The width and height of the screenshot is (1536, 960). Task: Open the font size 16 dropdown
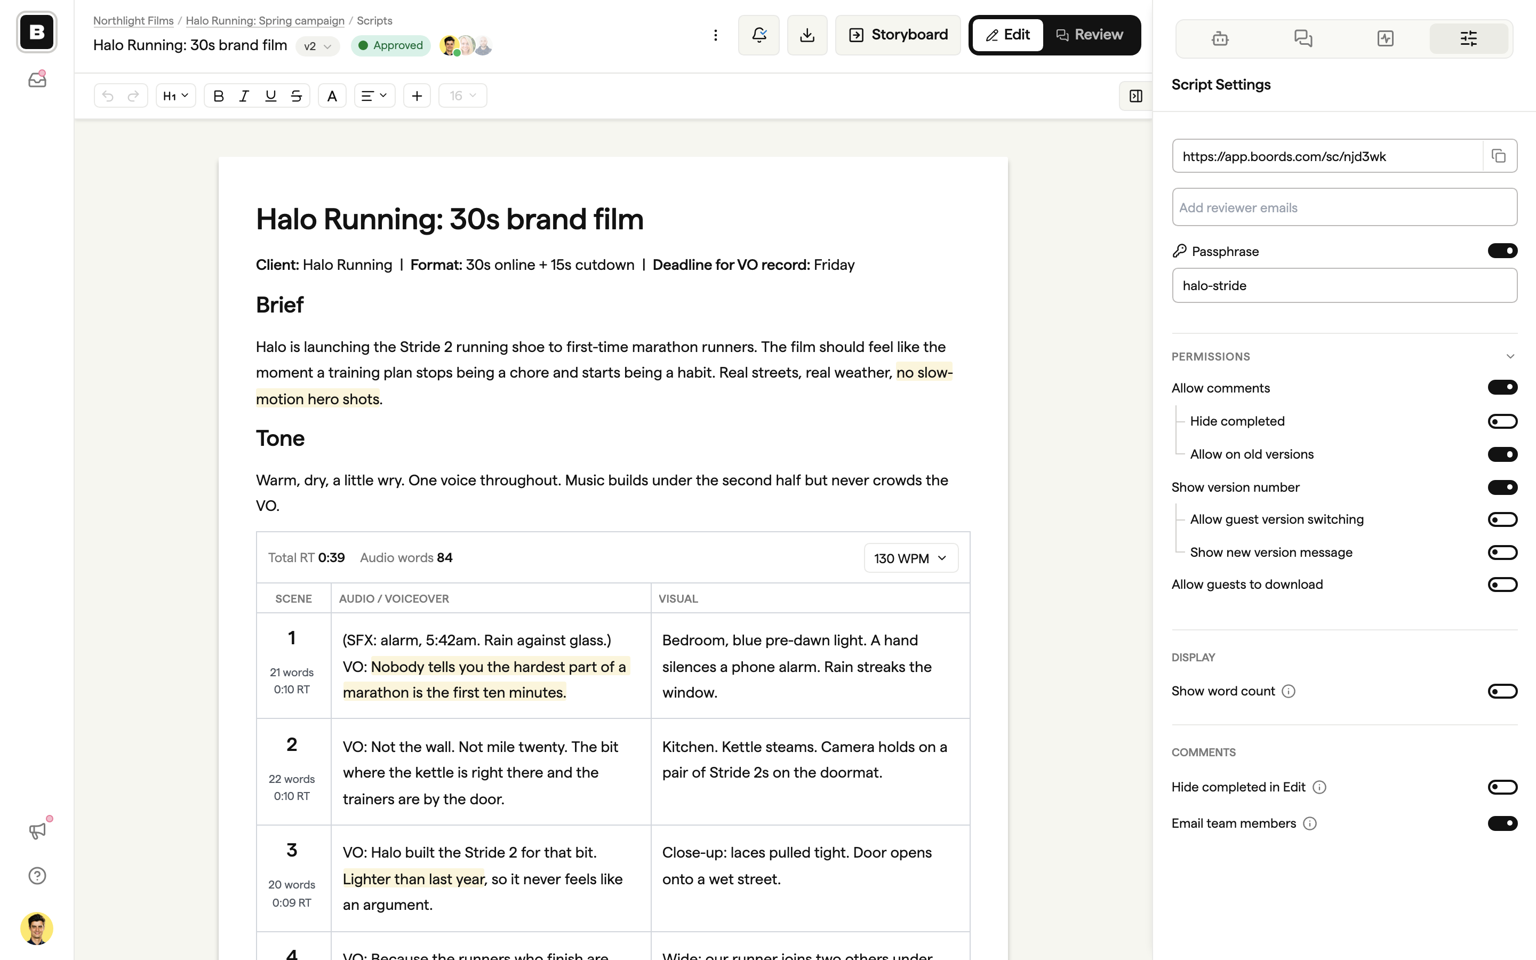click(462, 96)
